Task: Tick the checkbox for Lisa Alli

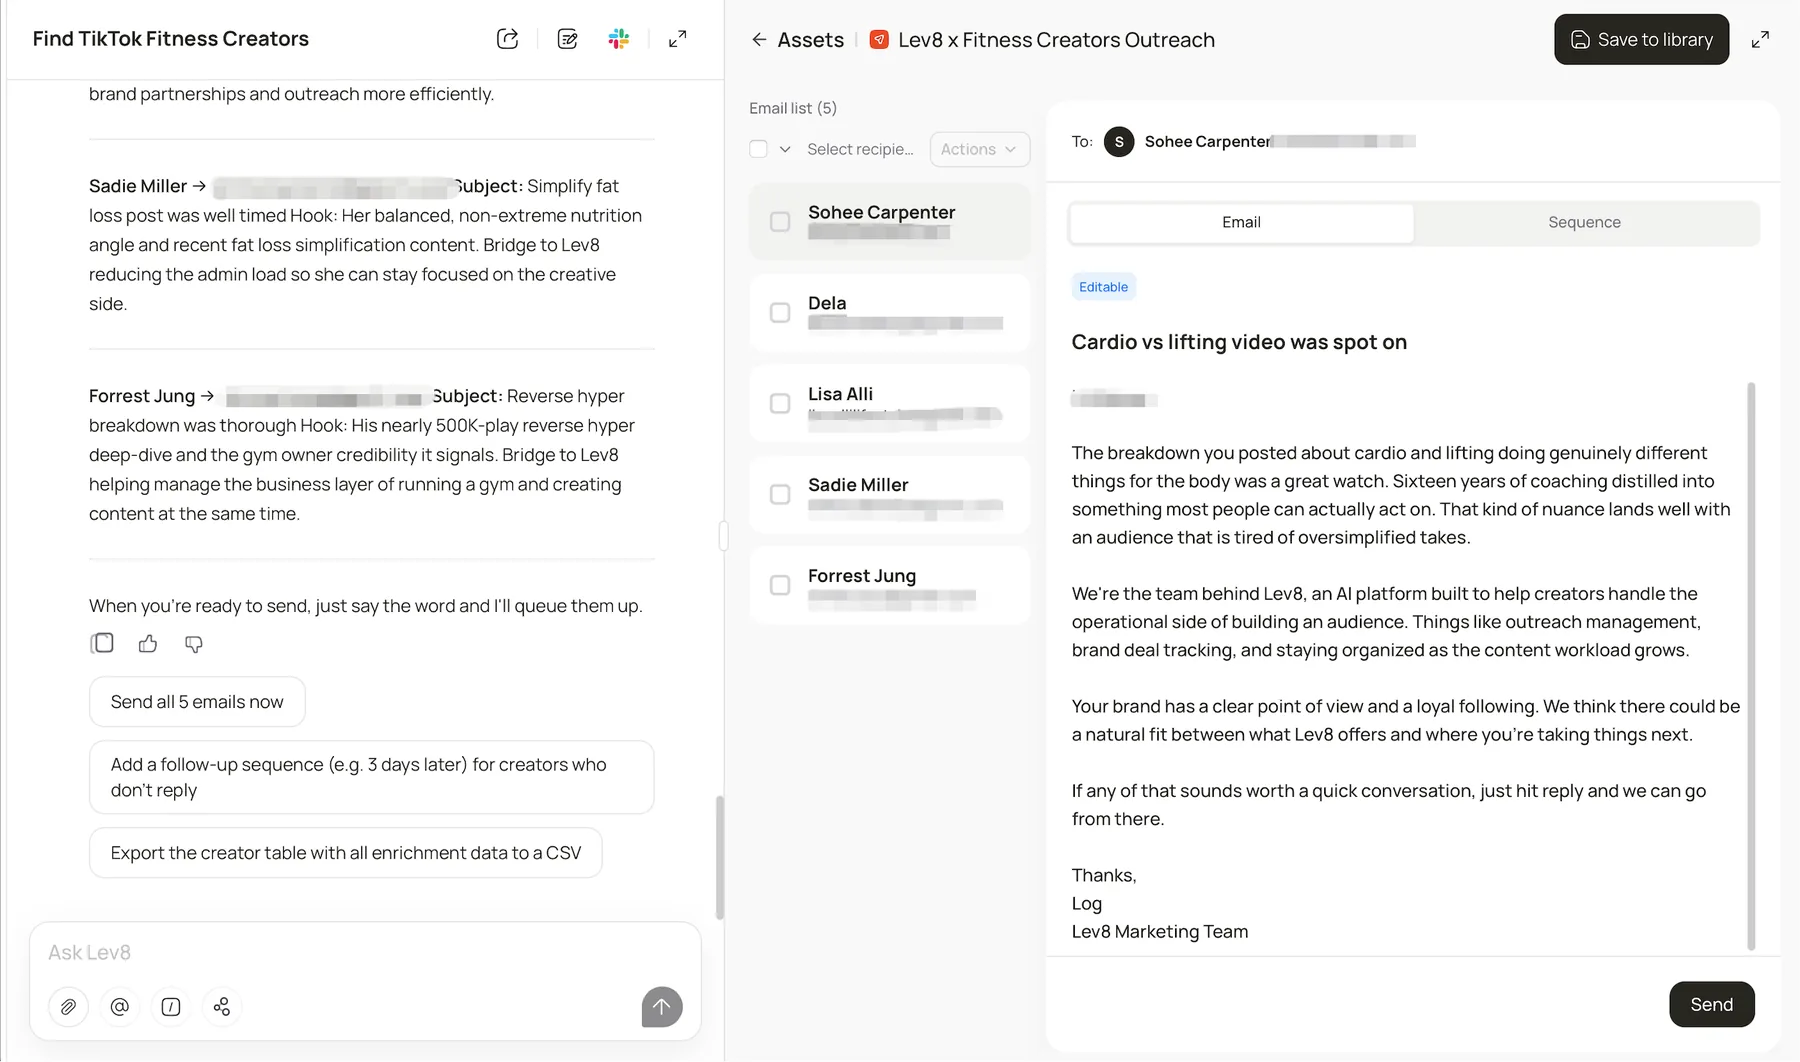Action: click(x=780, y=403)
